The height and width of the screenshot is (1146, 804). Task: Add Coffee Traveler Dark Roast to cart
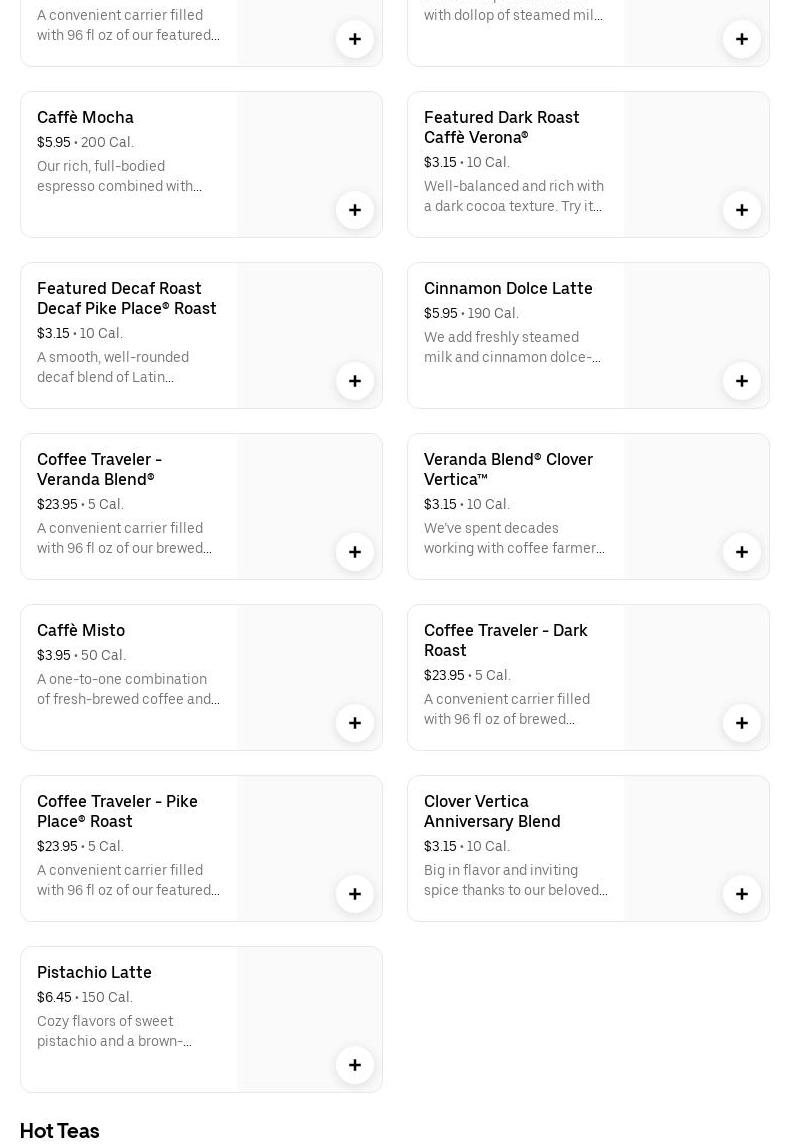tap(742, 723)
